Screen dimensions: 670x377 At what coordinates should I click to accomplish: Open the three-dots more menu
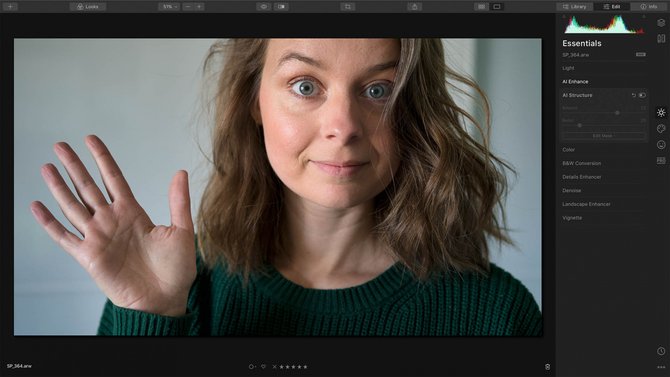(x=661, y=367)
